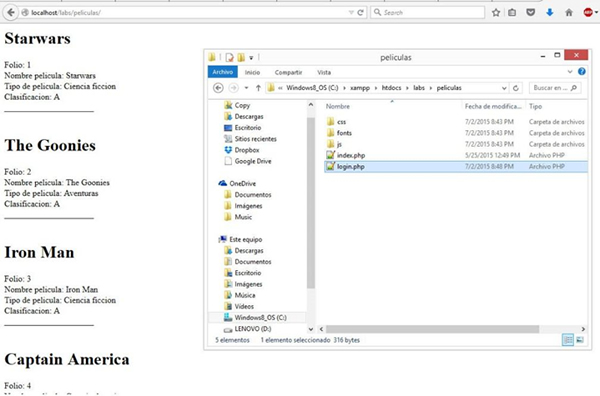Open Videos under Este equipo

[244, 306]
